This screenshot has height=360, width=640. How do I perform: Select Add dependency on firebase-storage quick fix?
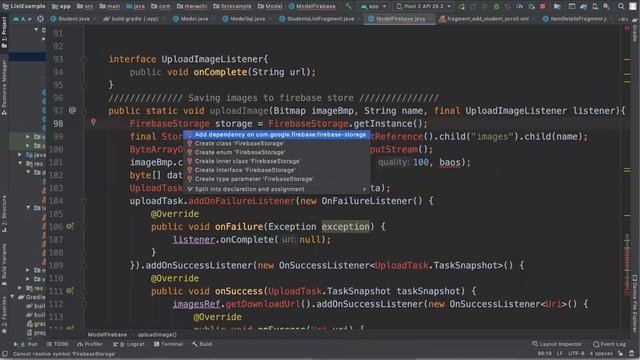pyautogui.click(x=277, y=135)
